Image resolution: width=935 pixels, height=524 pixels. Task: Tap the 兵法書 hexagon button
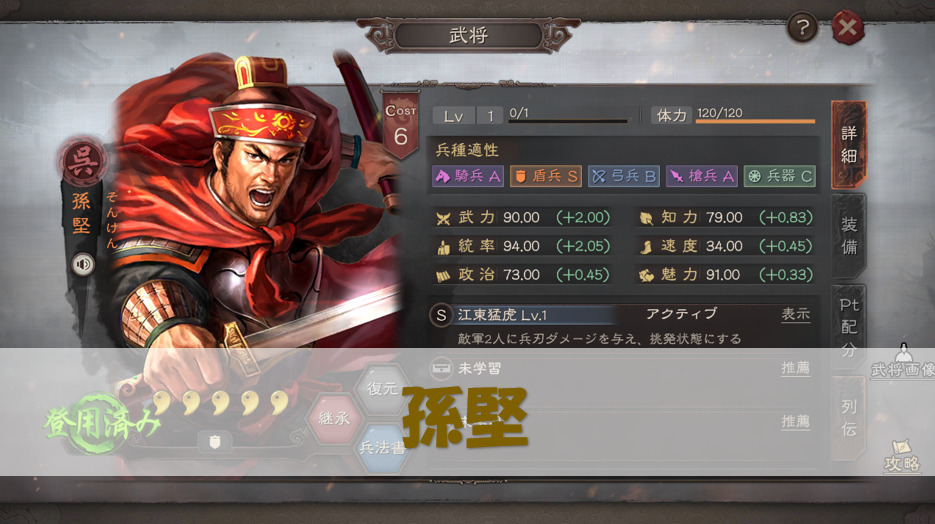tap(382, 448)
